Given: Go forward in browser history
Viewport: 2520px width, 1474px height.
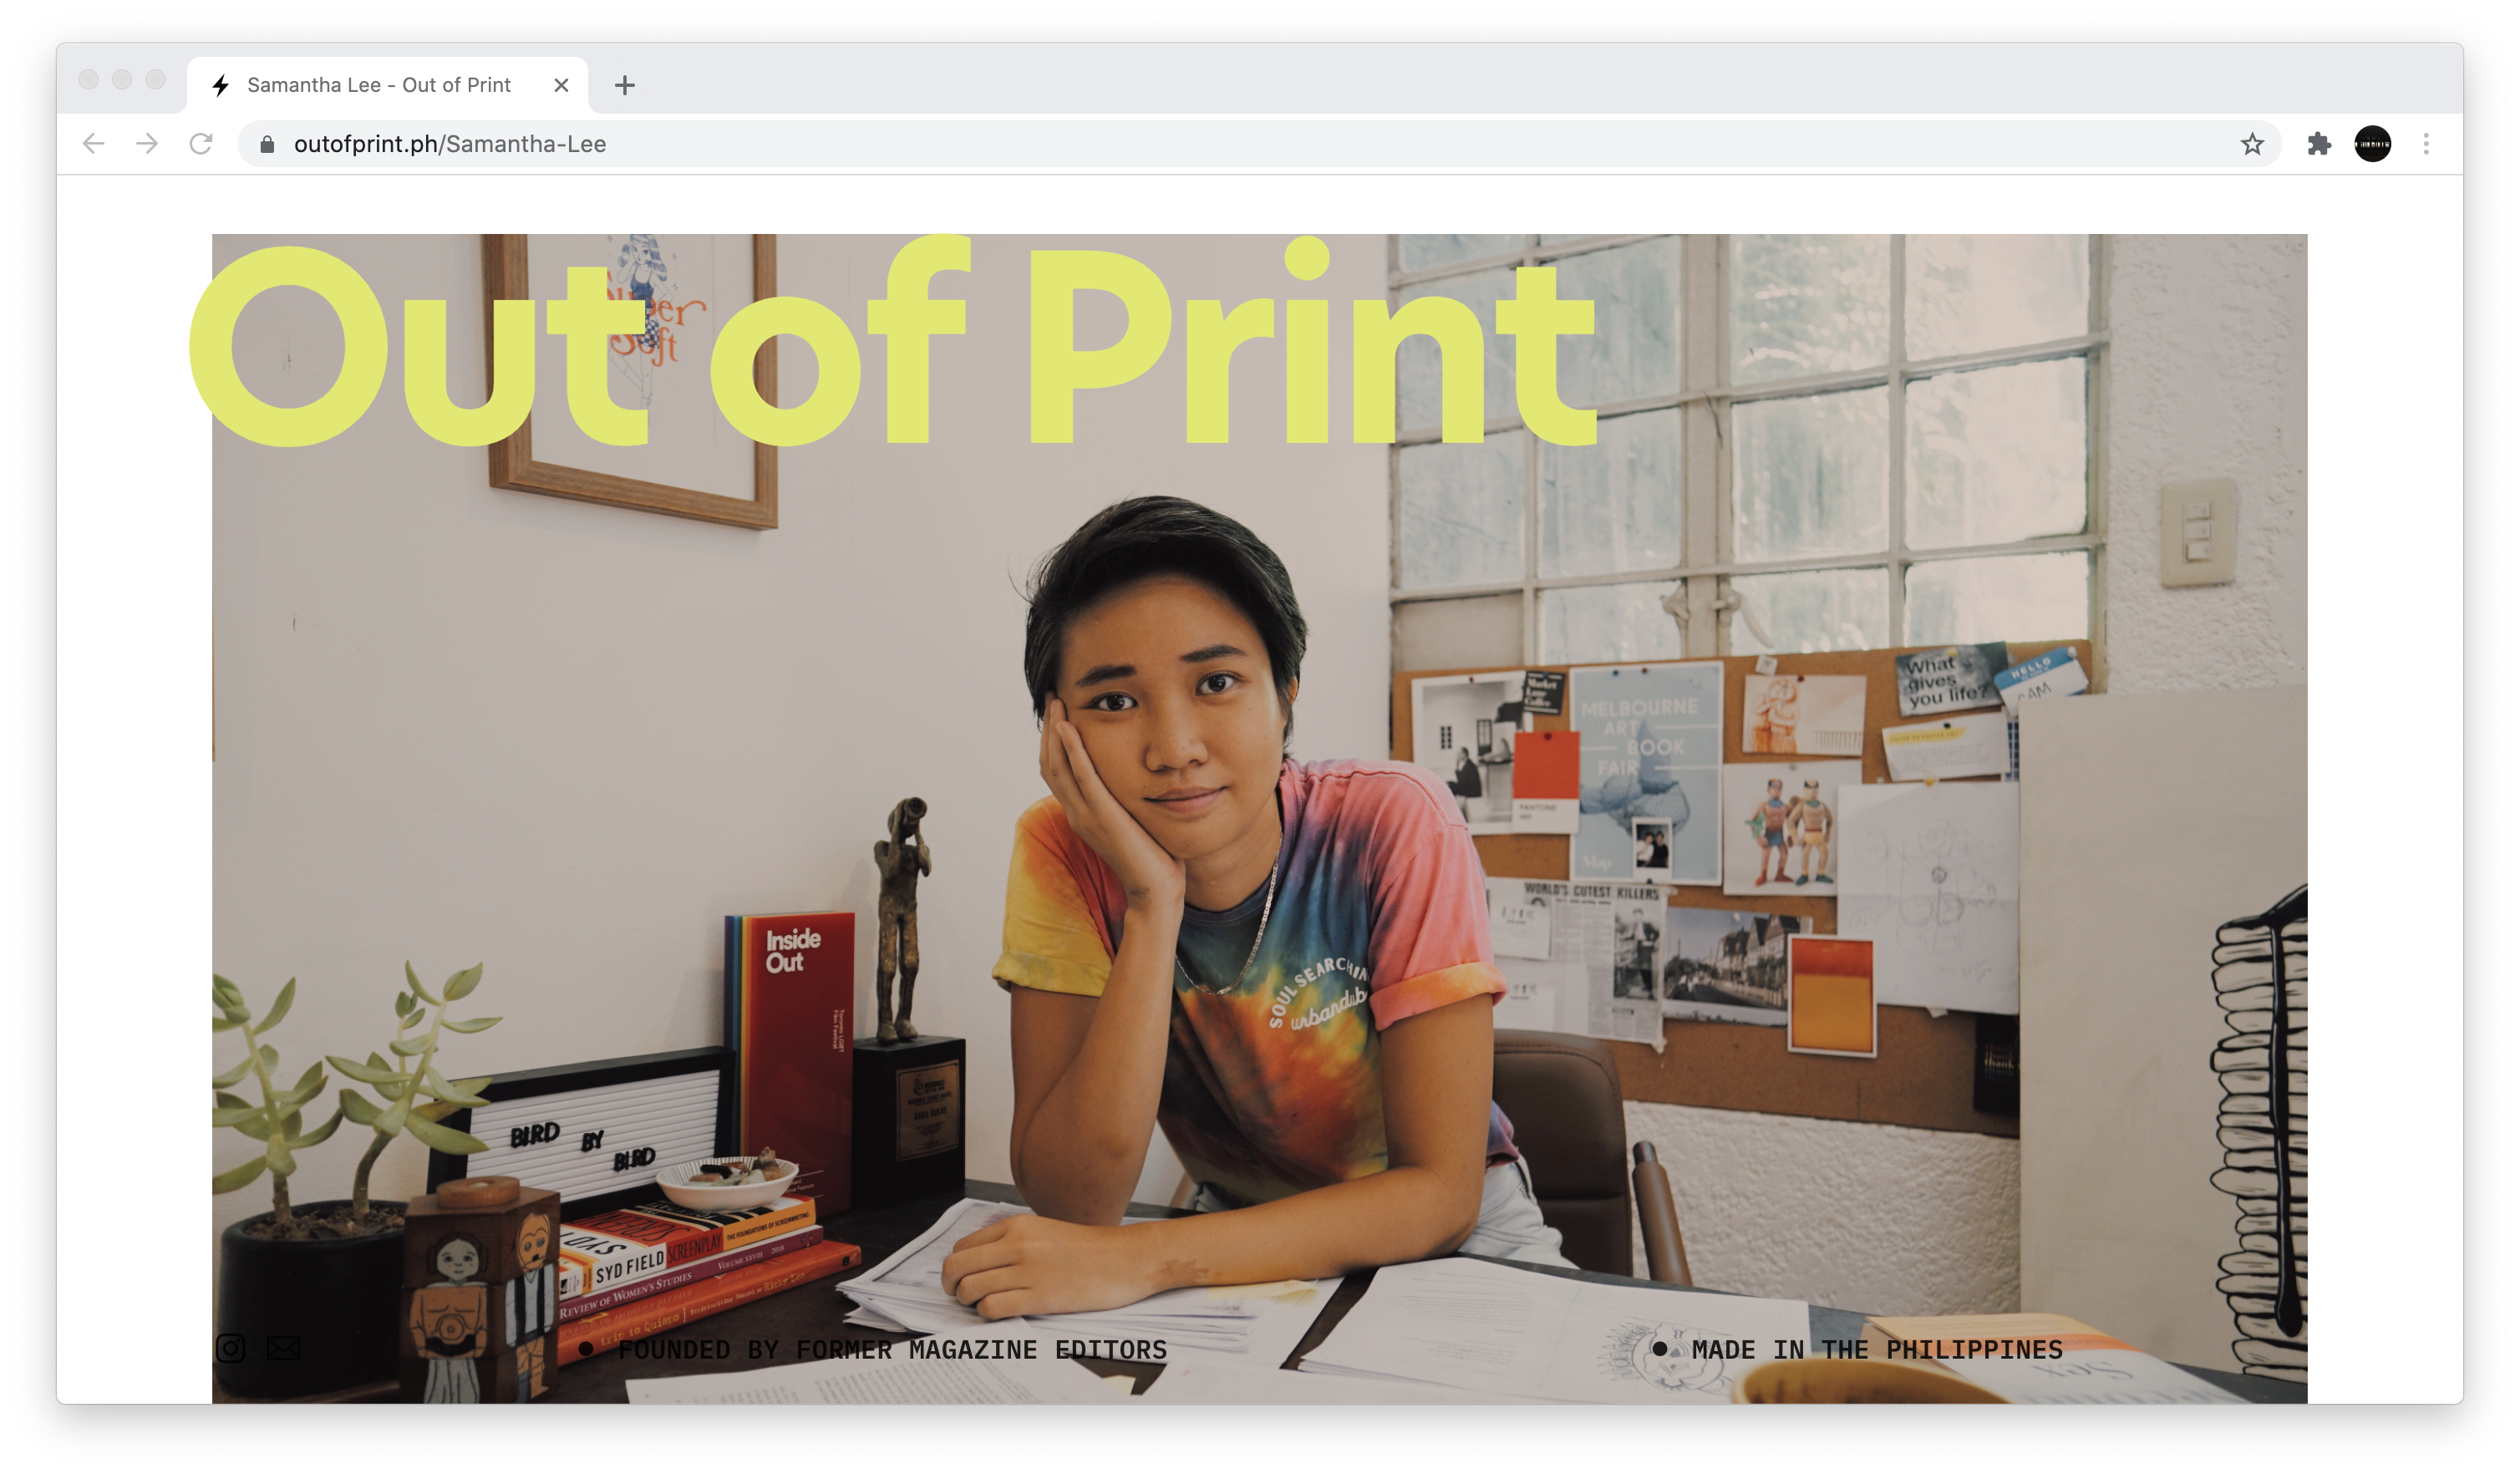Looking at the screenshot, I should pyautogui.click(x=147, y=144).
